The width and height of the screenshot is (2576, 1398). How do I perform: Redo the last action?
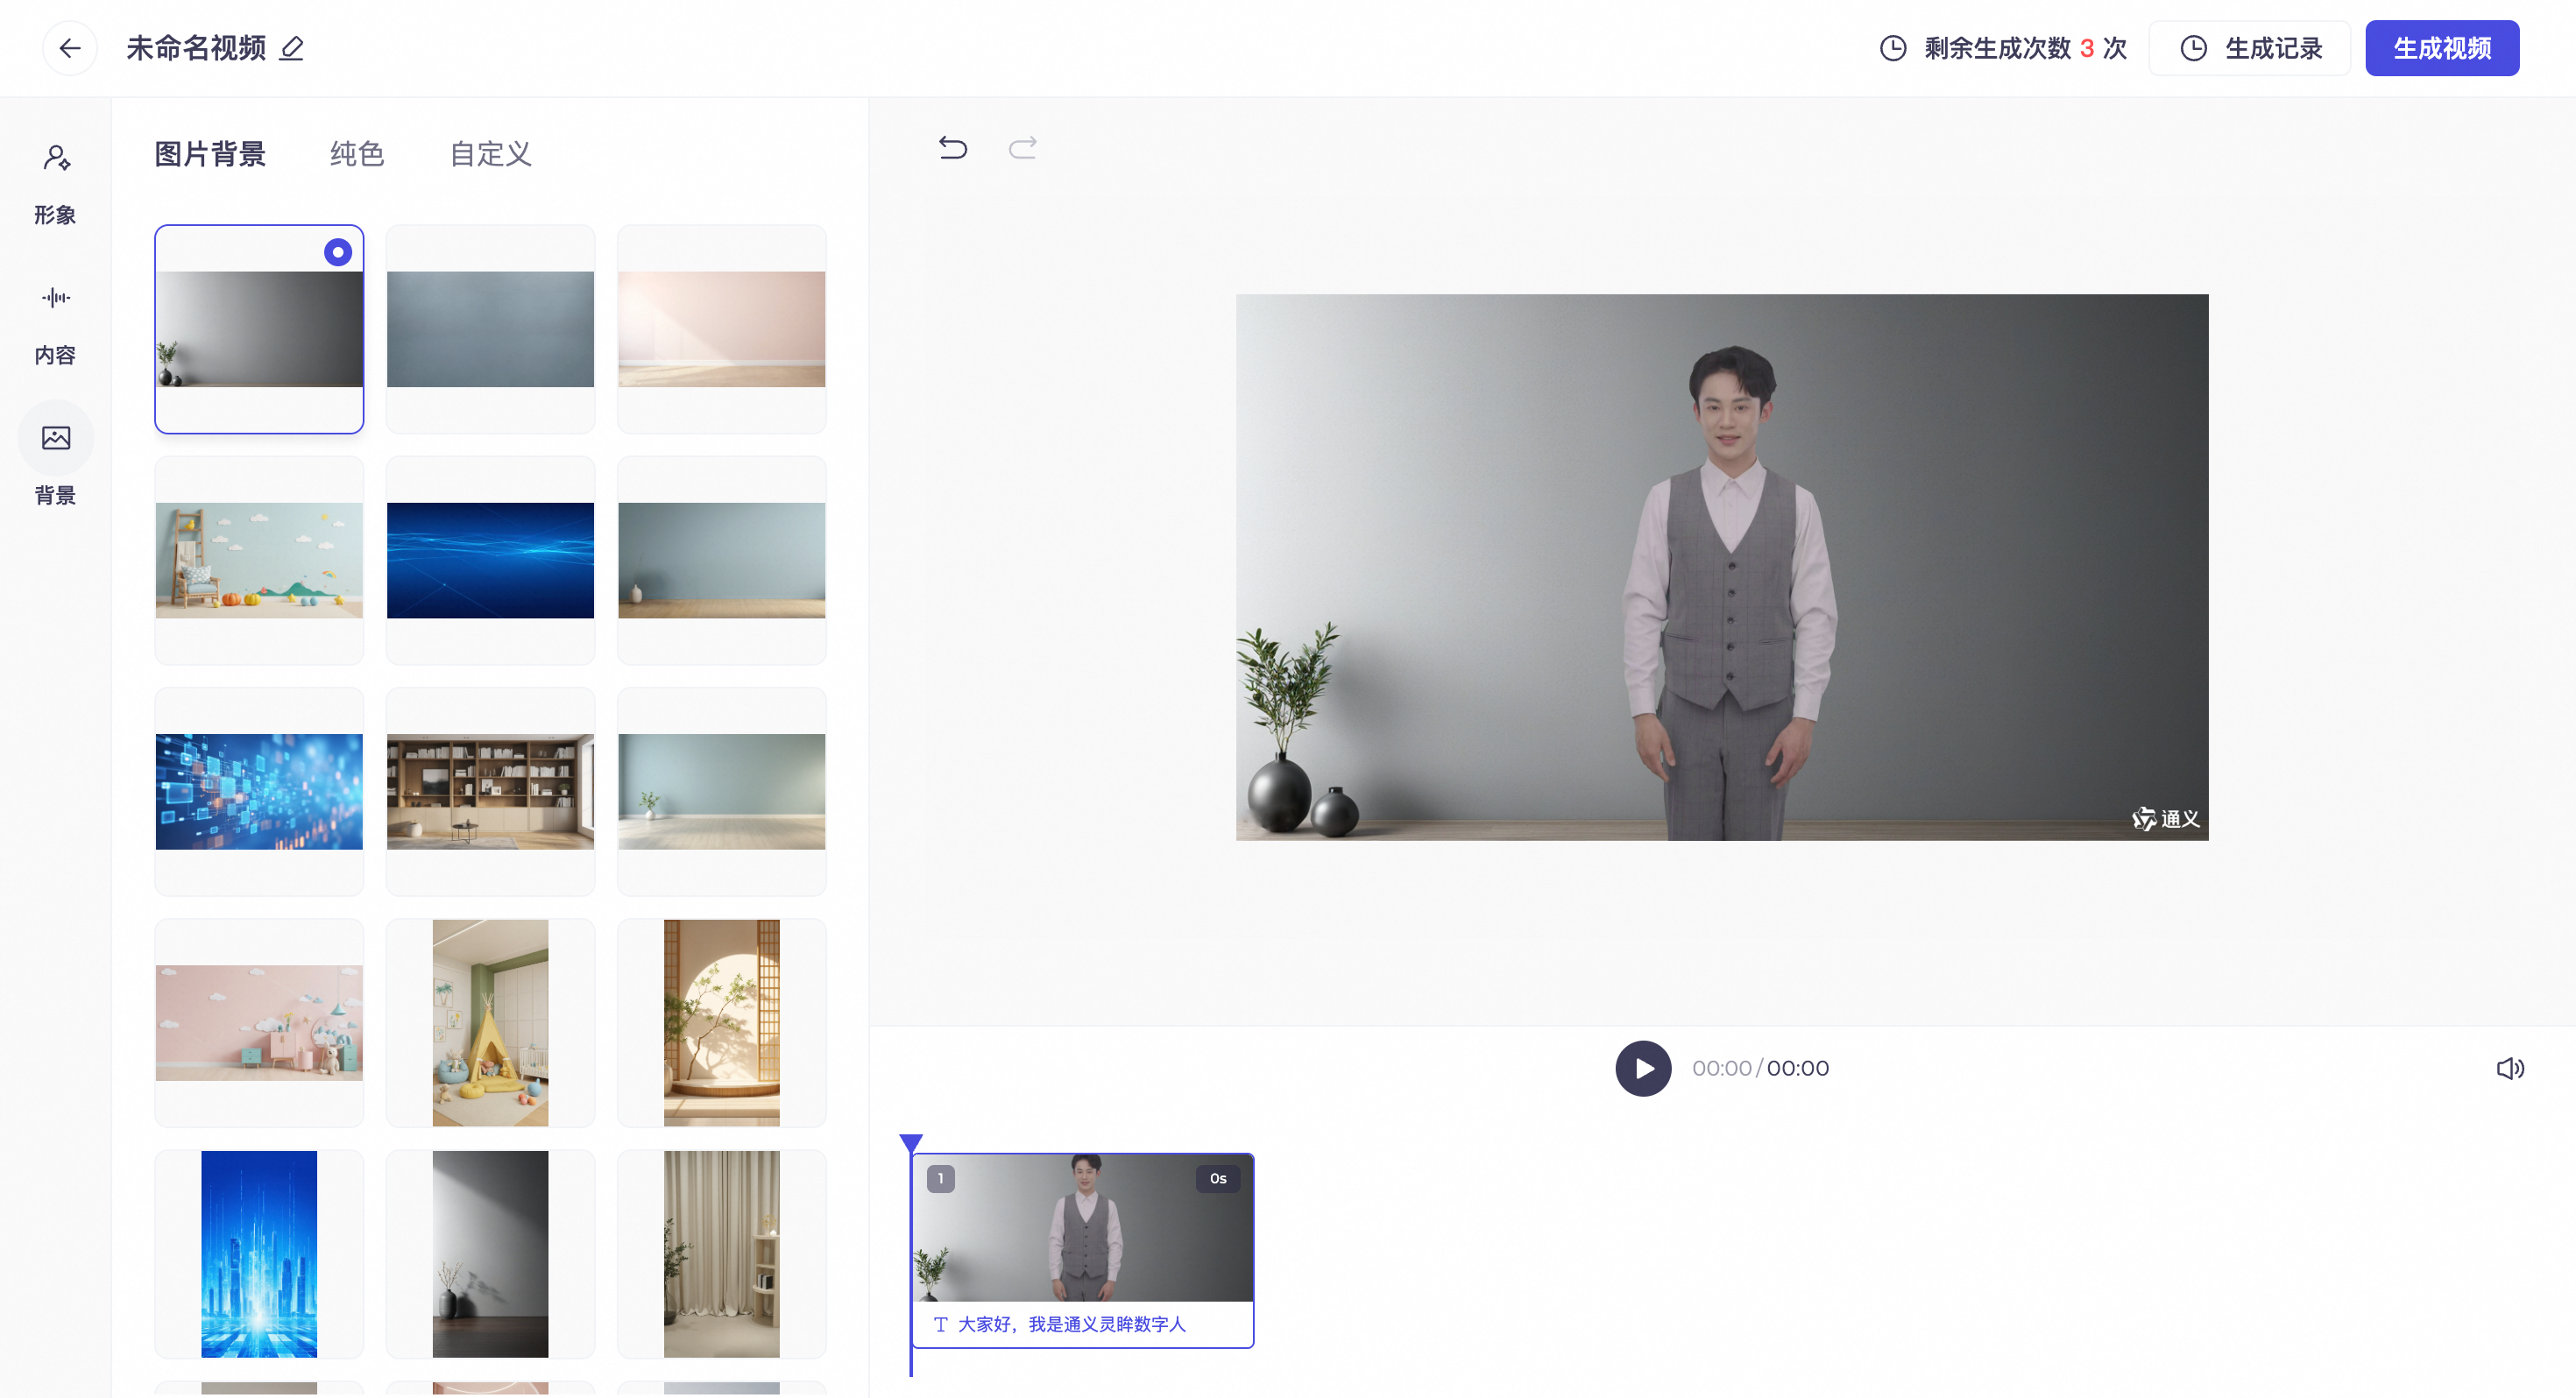click(1022, 148)
